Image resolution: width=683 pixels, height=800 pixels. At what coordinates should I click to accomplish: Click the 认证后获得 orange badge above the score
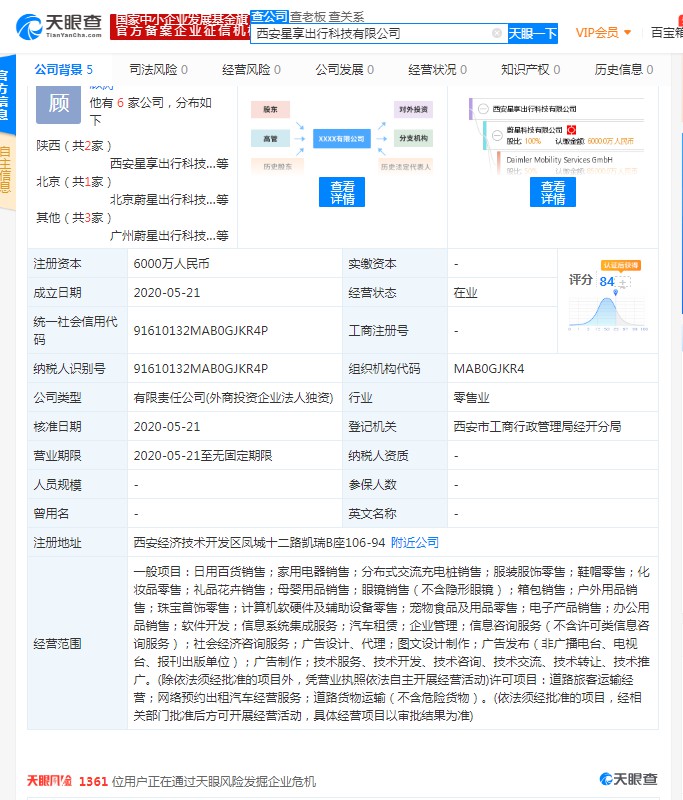pyautogui.click(x=621, y=265)
